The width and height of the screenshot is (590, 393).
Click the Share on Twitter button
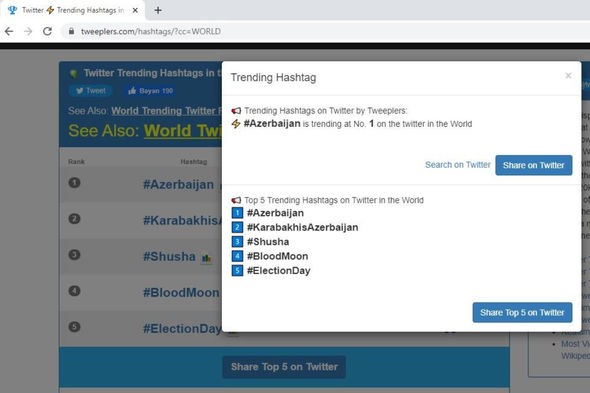point(534,165)
